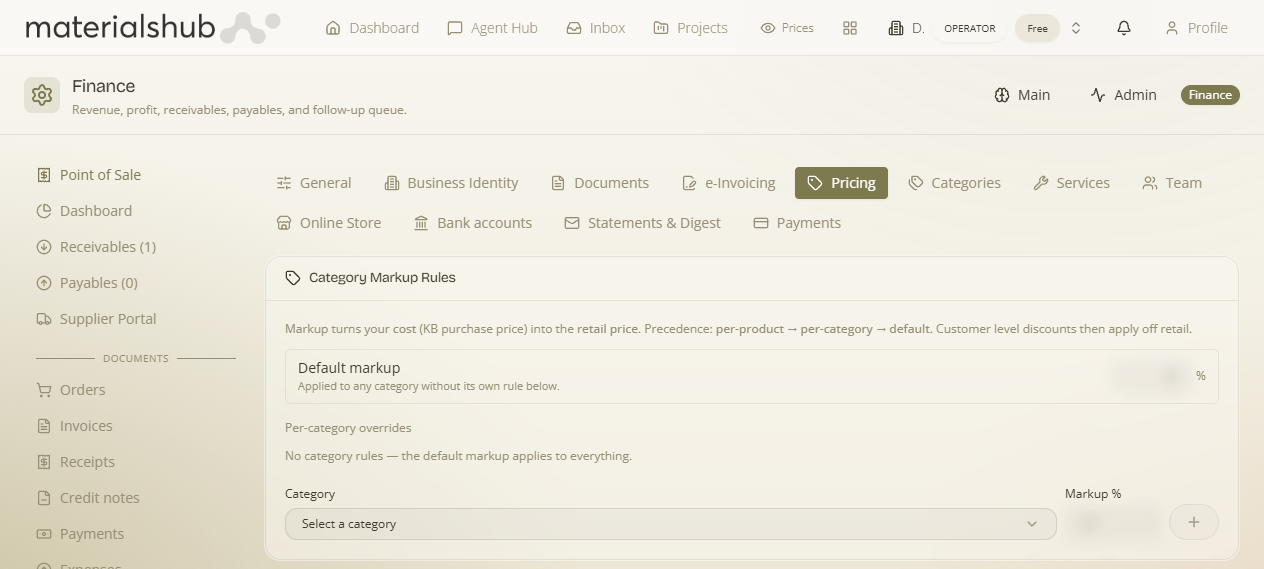Screen dimensions: 1264x569
Task: Open the sidebar Dashboard item
Action: pos(84,211)
